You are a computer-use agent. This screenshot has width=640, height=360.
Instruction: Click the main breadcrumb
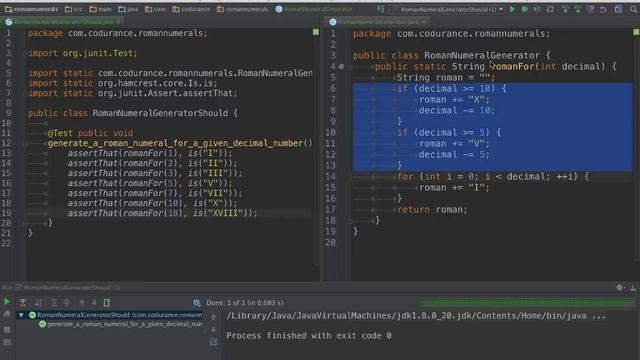coord(100,9)
